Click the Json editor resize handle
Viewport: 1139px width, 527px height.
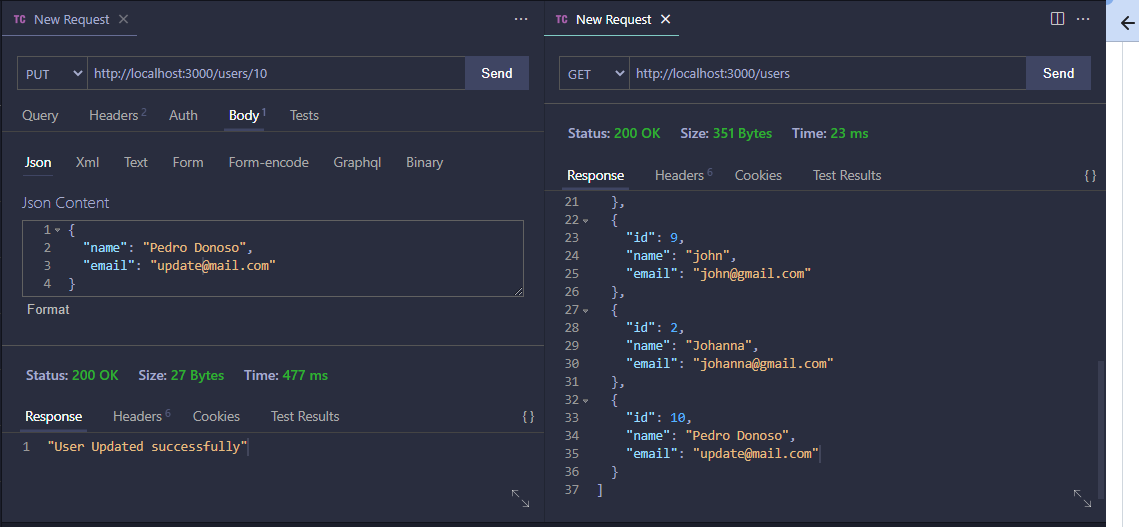pos(519,291)
